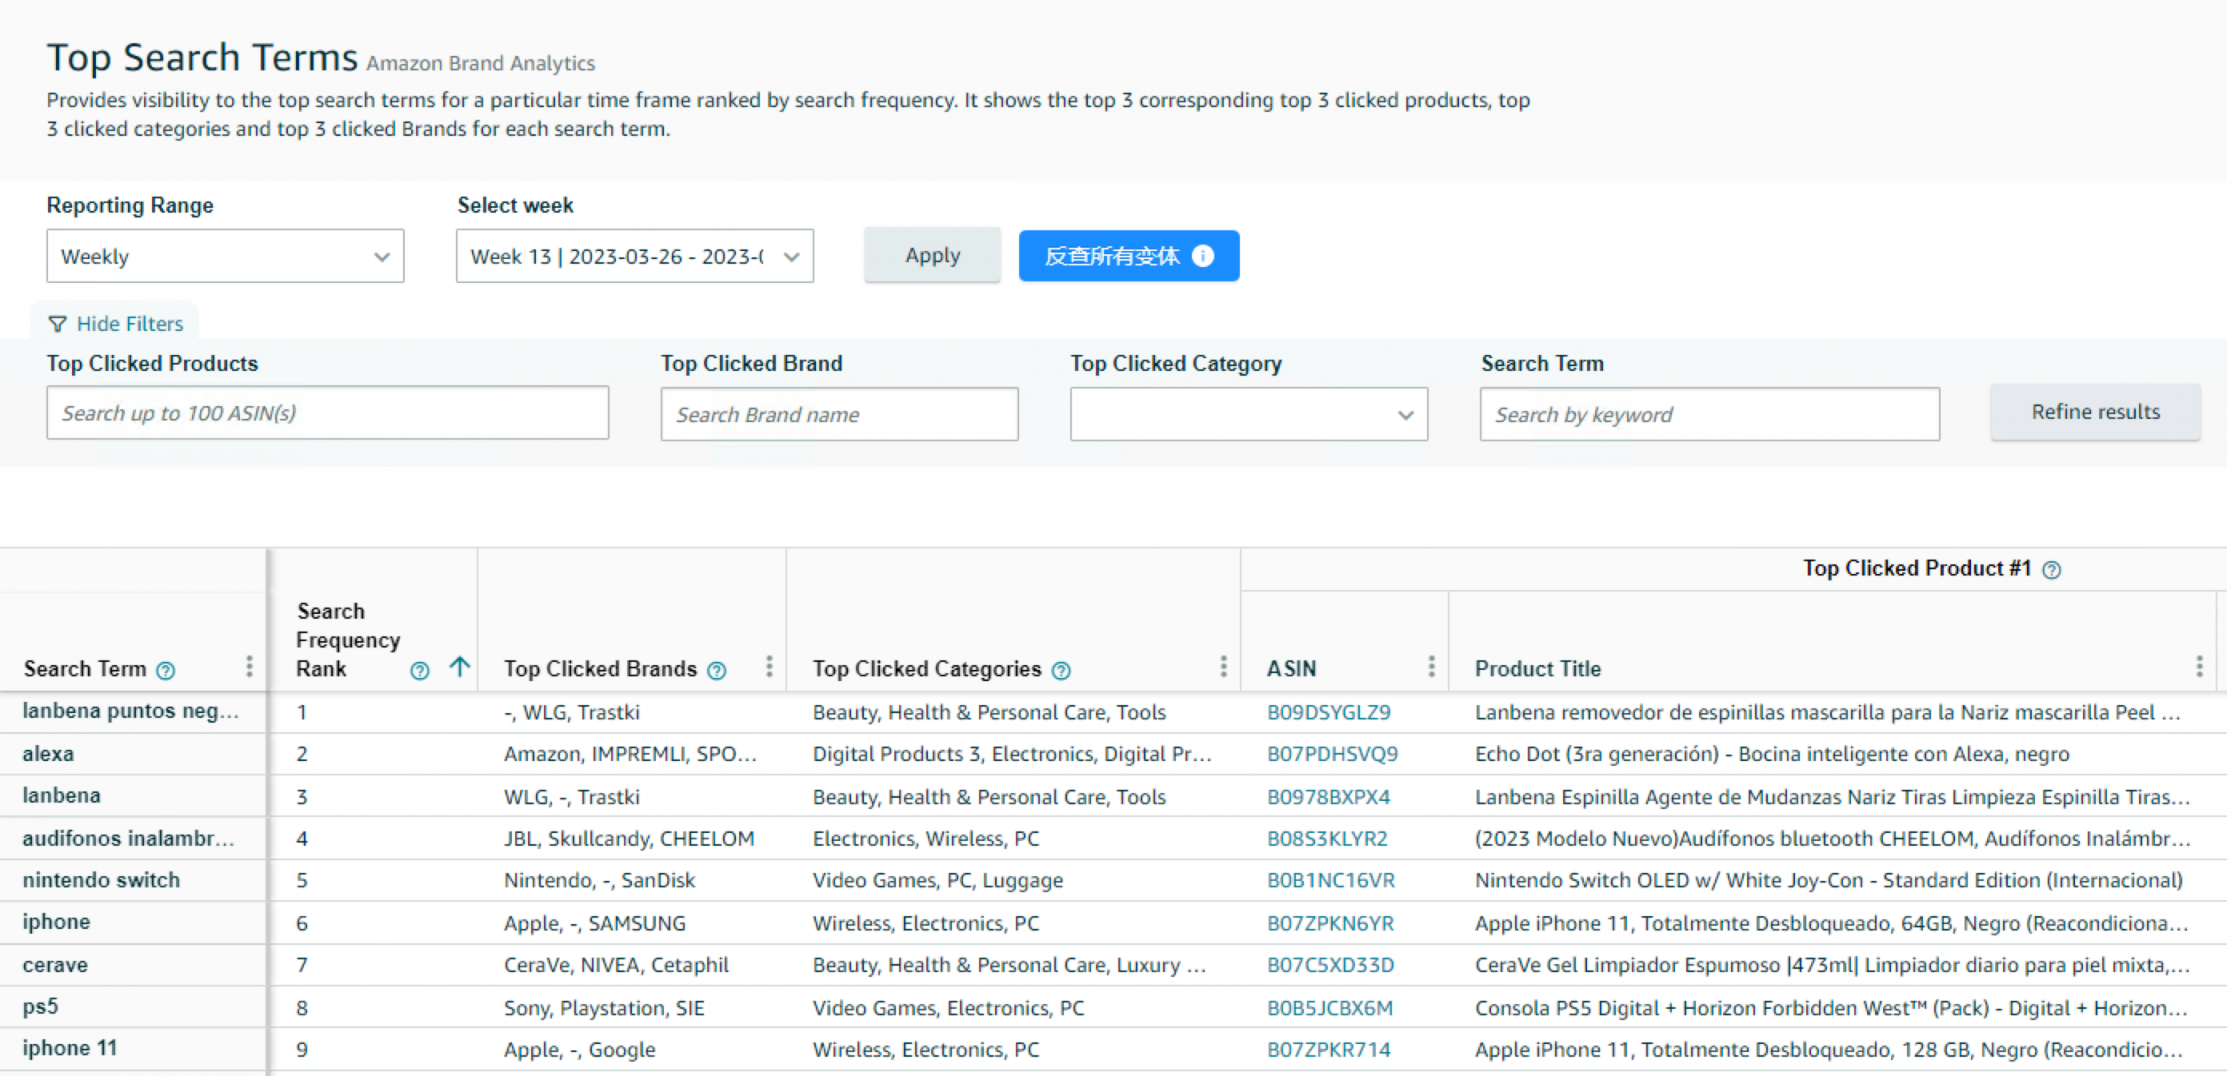Open Top Clicked Brands column options menu

coord(769,667)
